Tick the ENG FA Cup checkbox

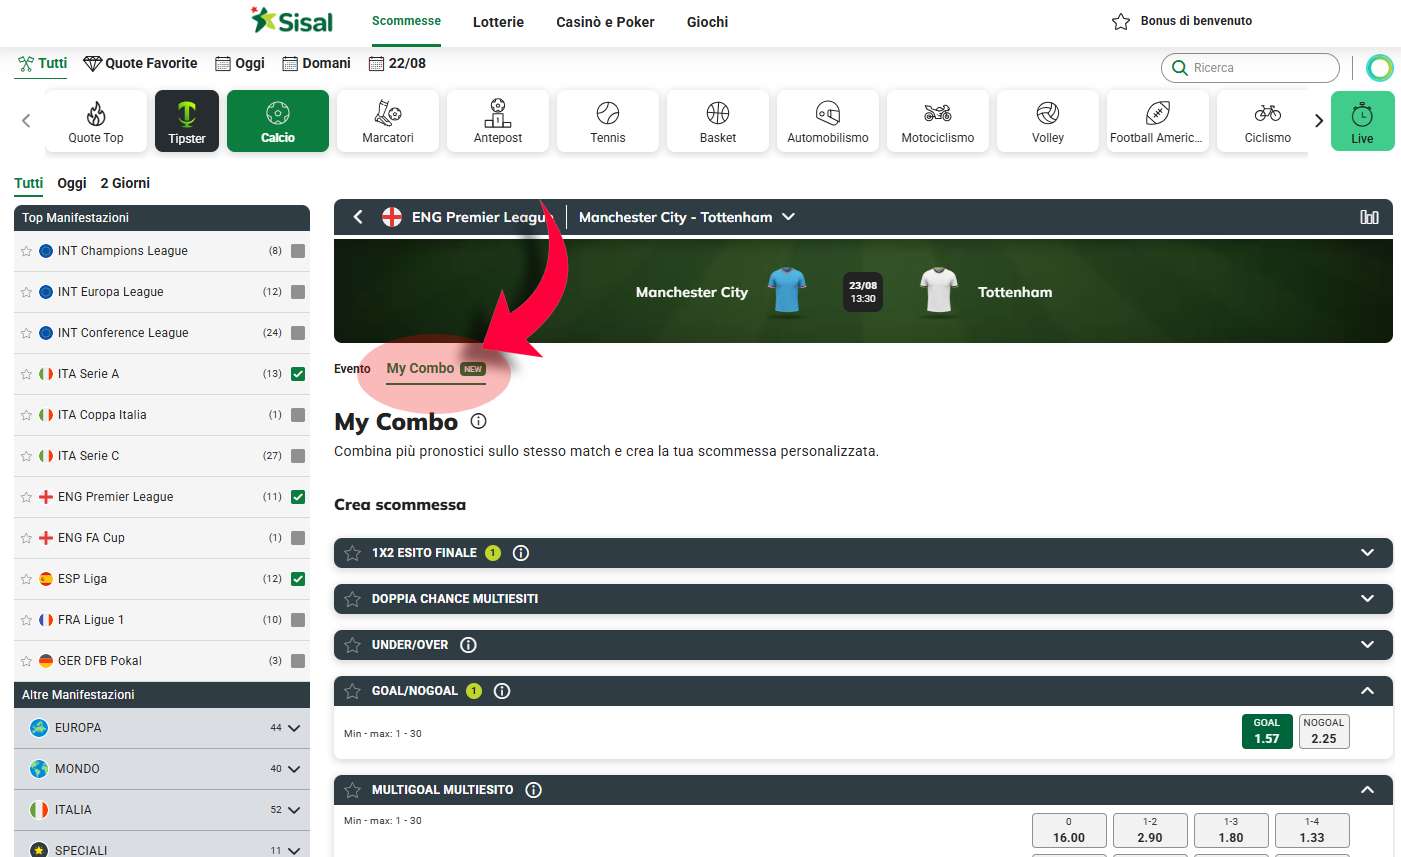[x=298, y=538]
